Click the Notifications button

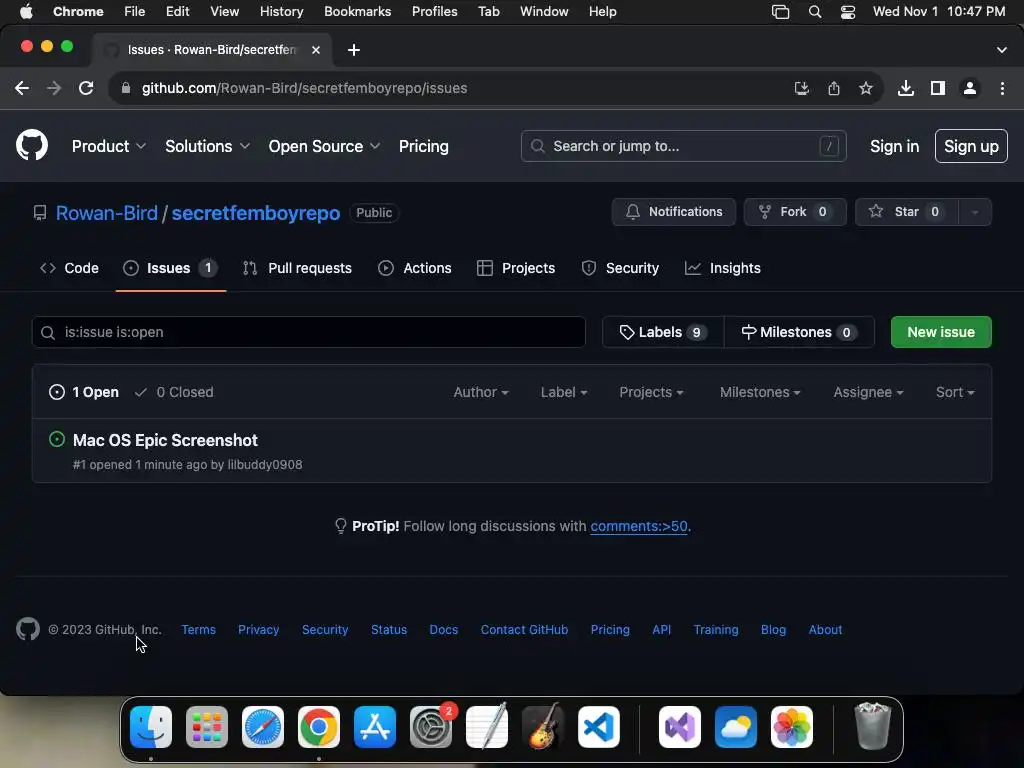tap(674, 212)
